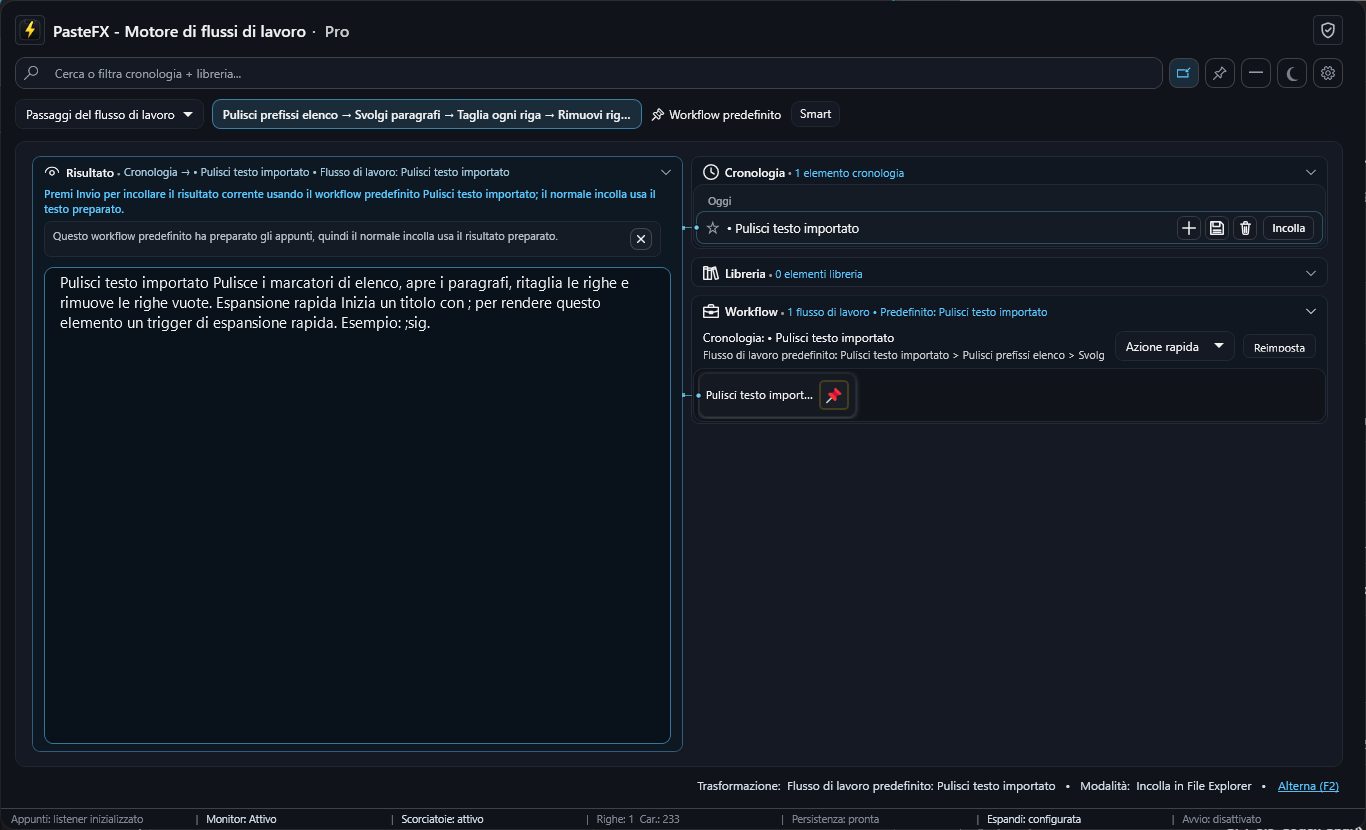Click the Incolla button on the history item
Viewport: 1366px width, 830px height.
tap(1288, 228)
